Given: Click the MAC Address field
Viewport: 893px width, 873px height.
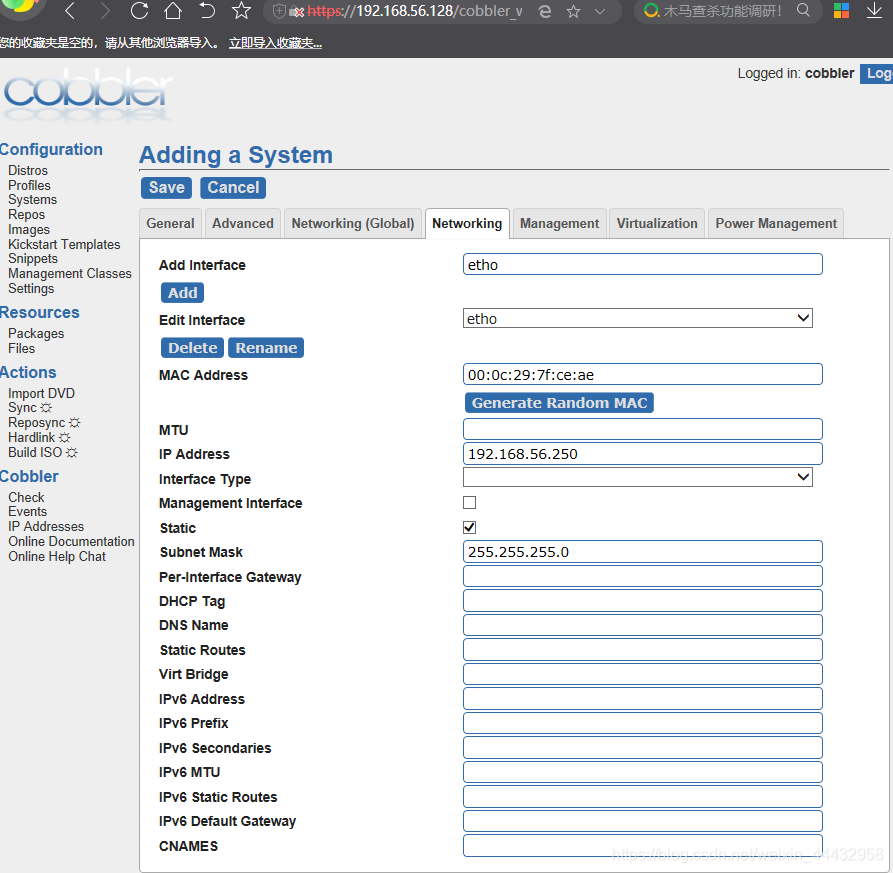Looking at the screenshot, I should pos(642,374).
